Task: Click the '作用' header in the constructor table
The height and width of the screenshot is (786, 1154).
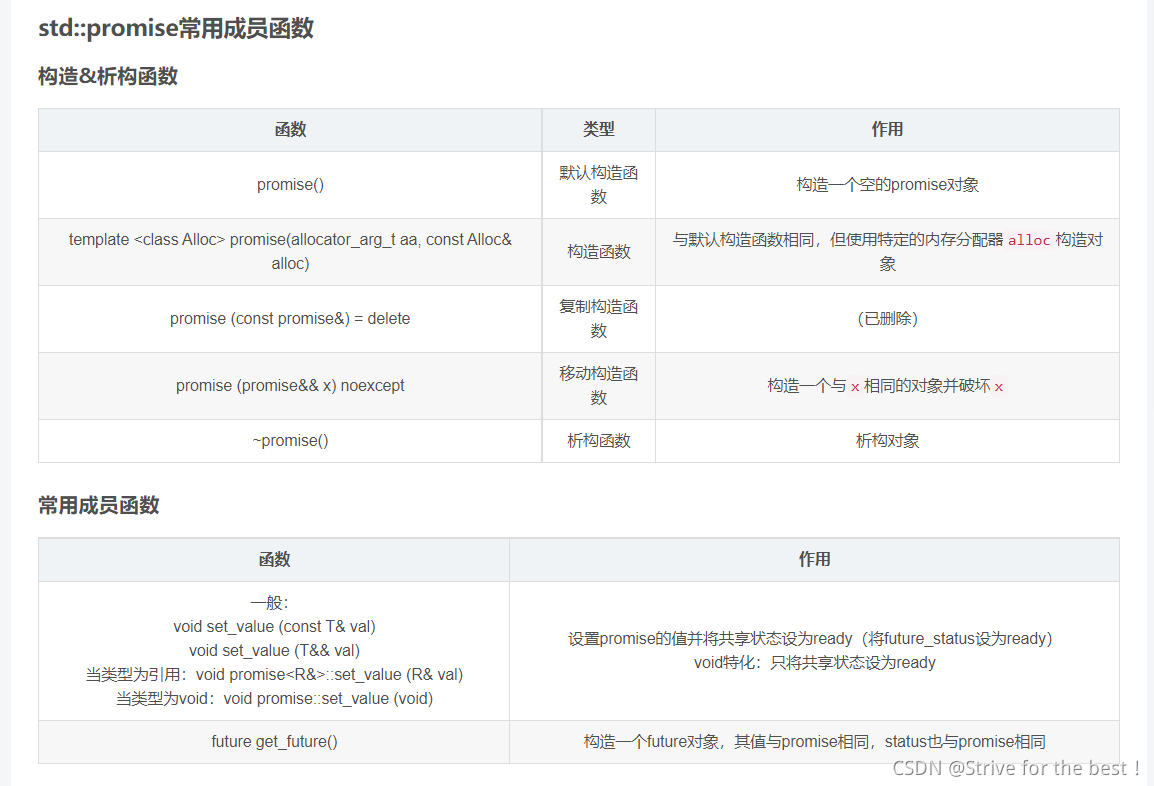Action: point(887,130)
